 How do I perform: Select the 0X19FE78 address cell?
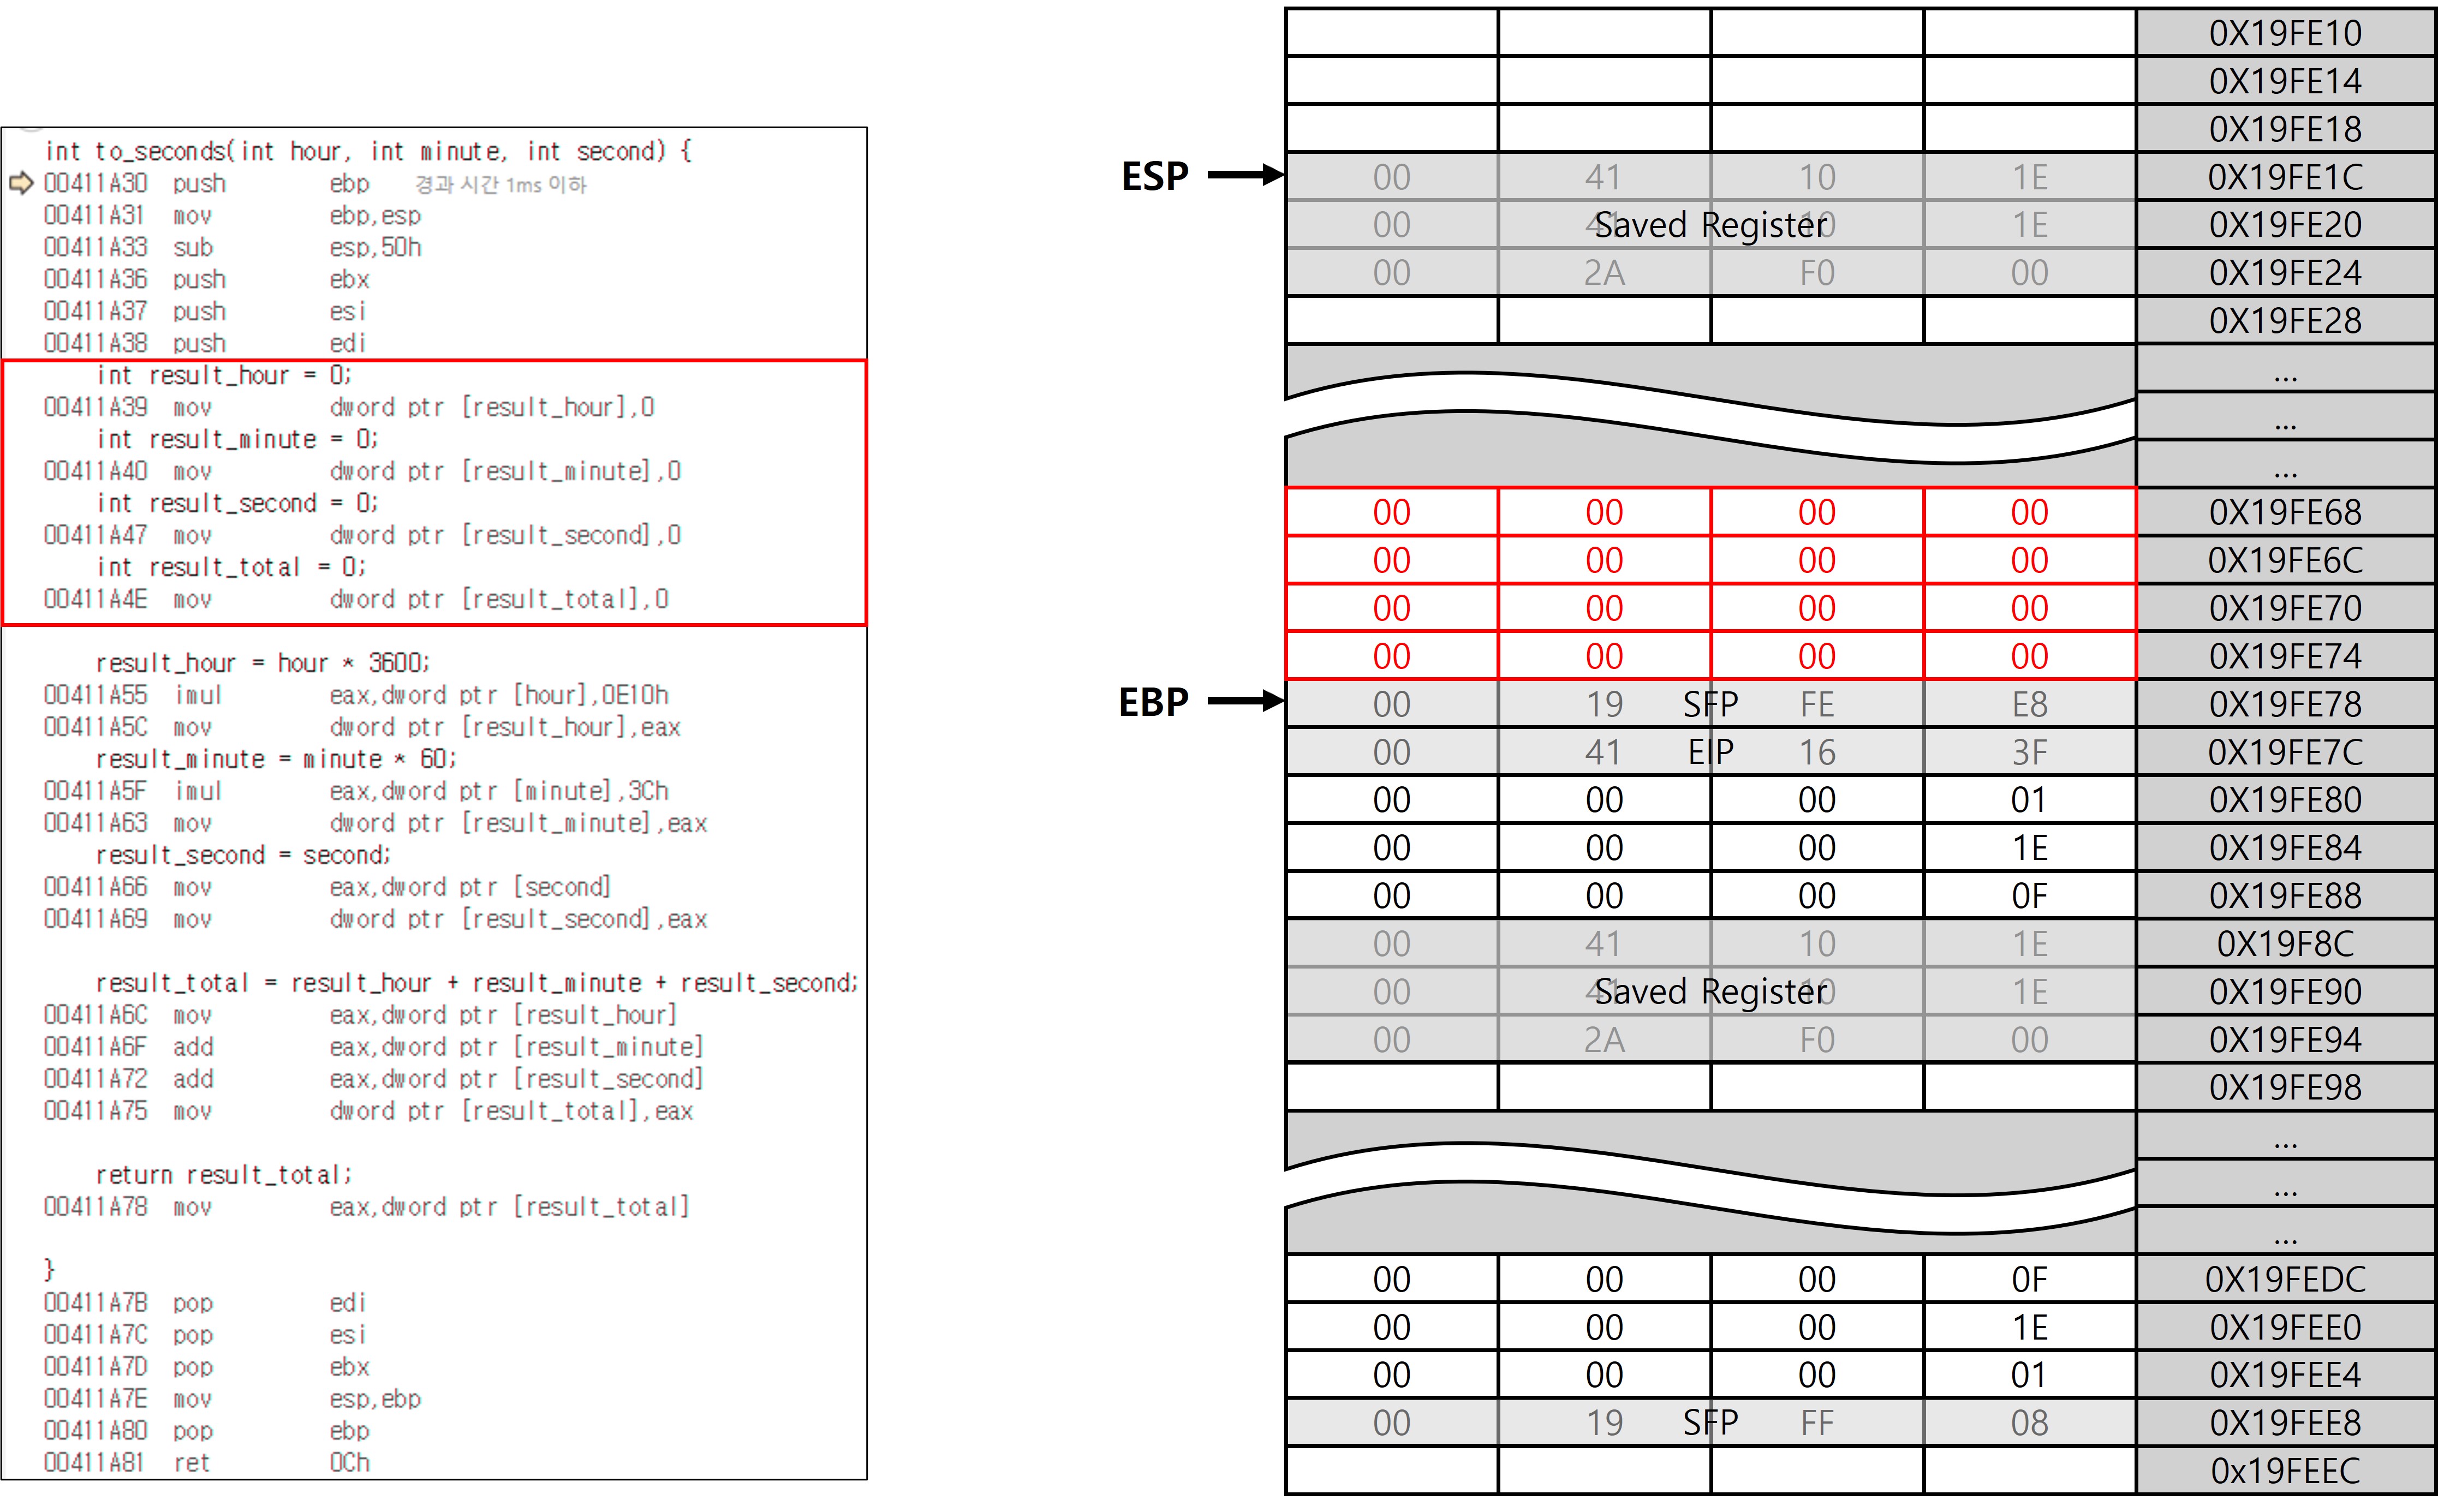tap(2284, 704)
